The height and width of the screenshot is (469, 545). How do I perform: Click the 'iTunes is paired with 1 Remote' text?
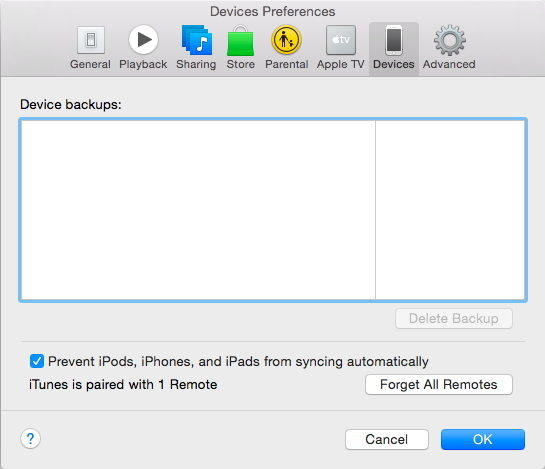click(x=123, y=385)
